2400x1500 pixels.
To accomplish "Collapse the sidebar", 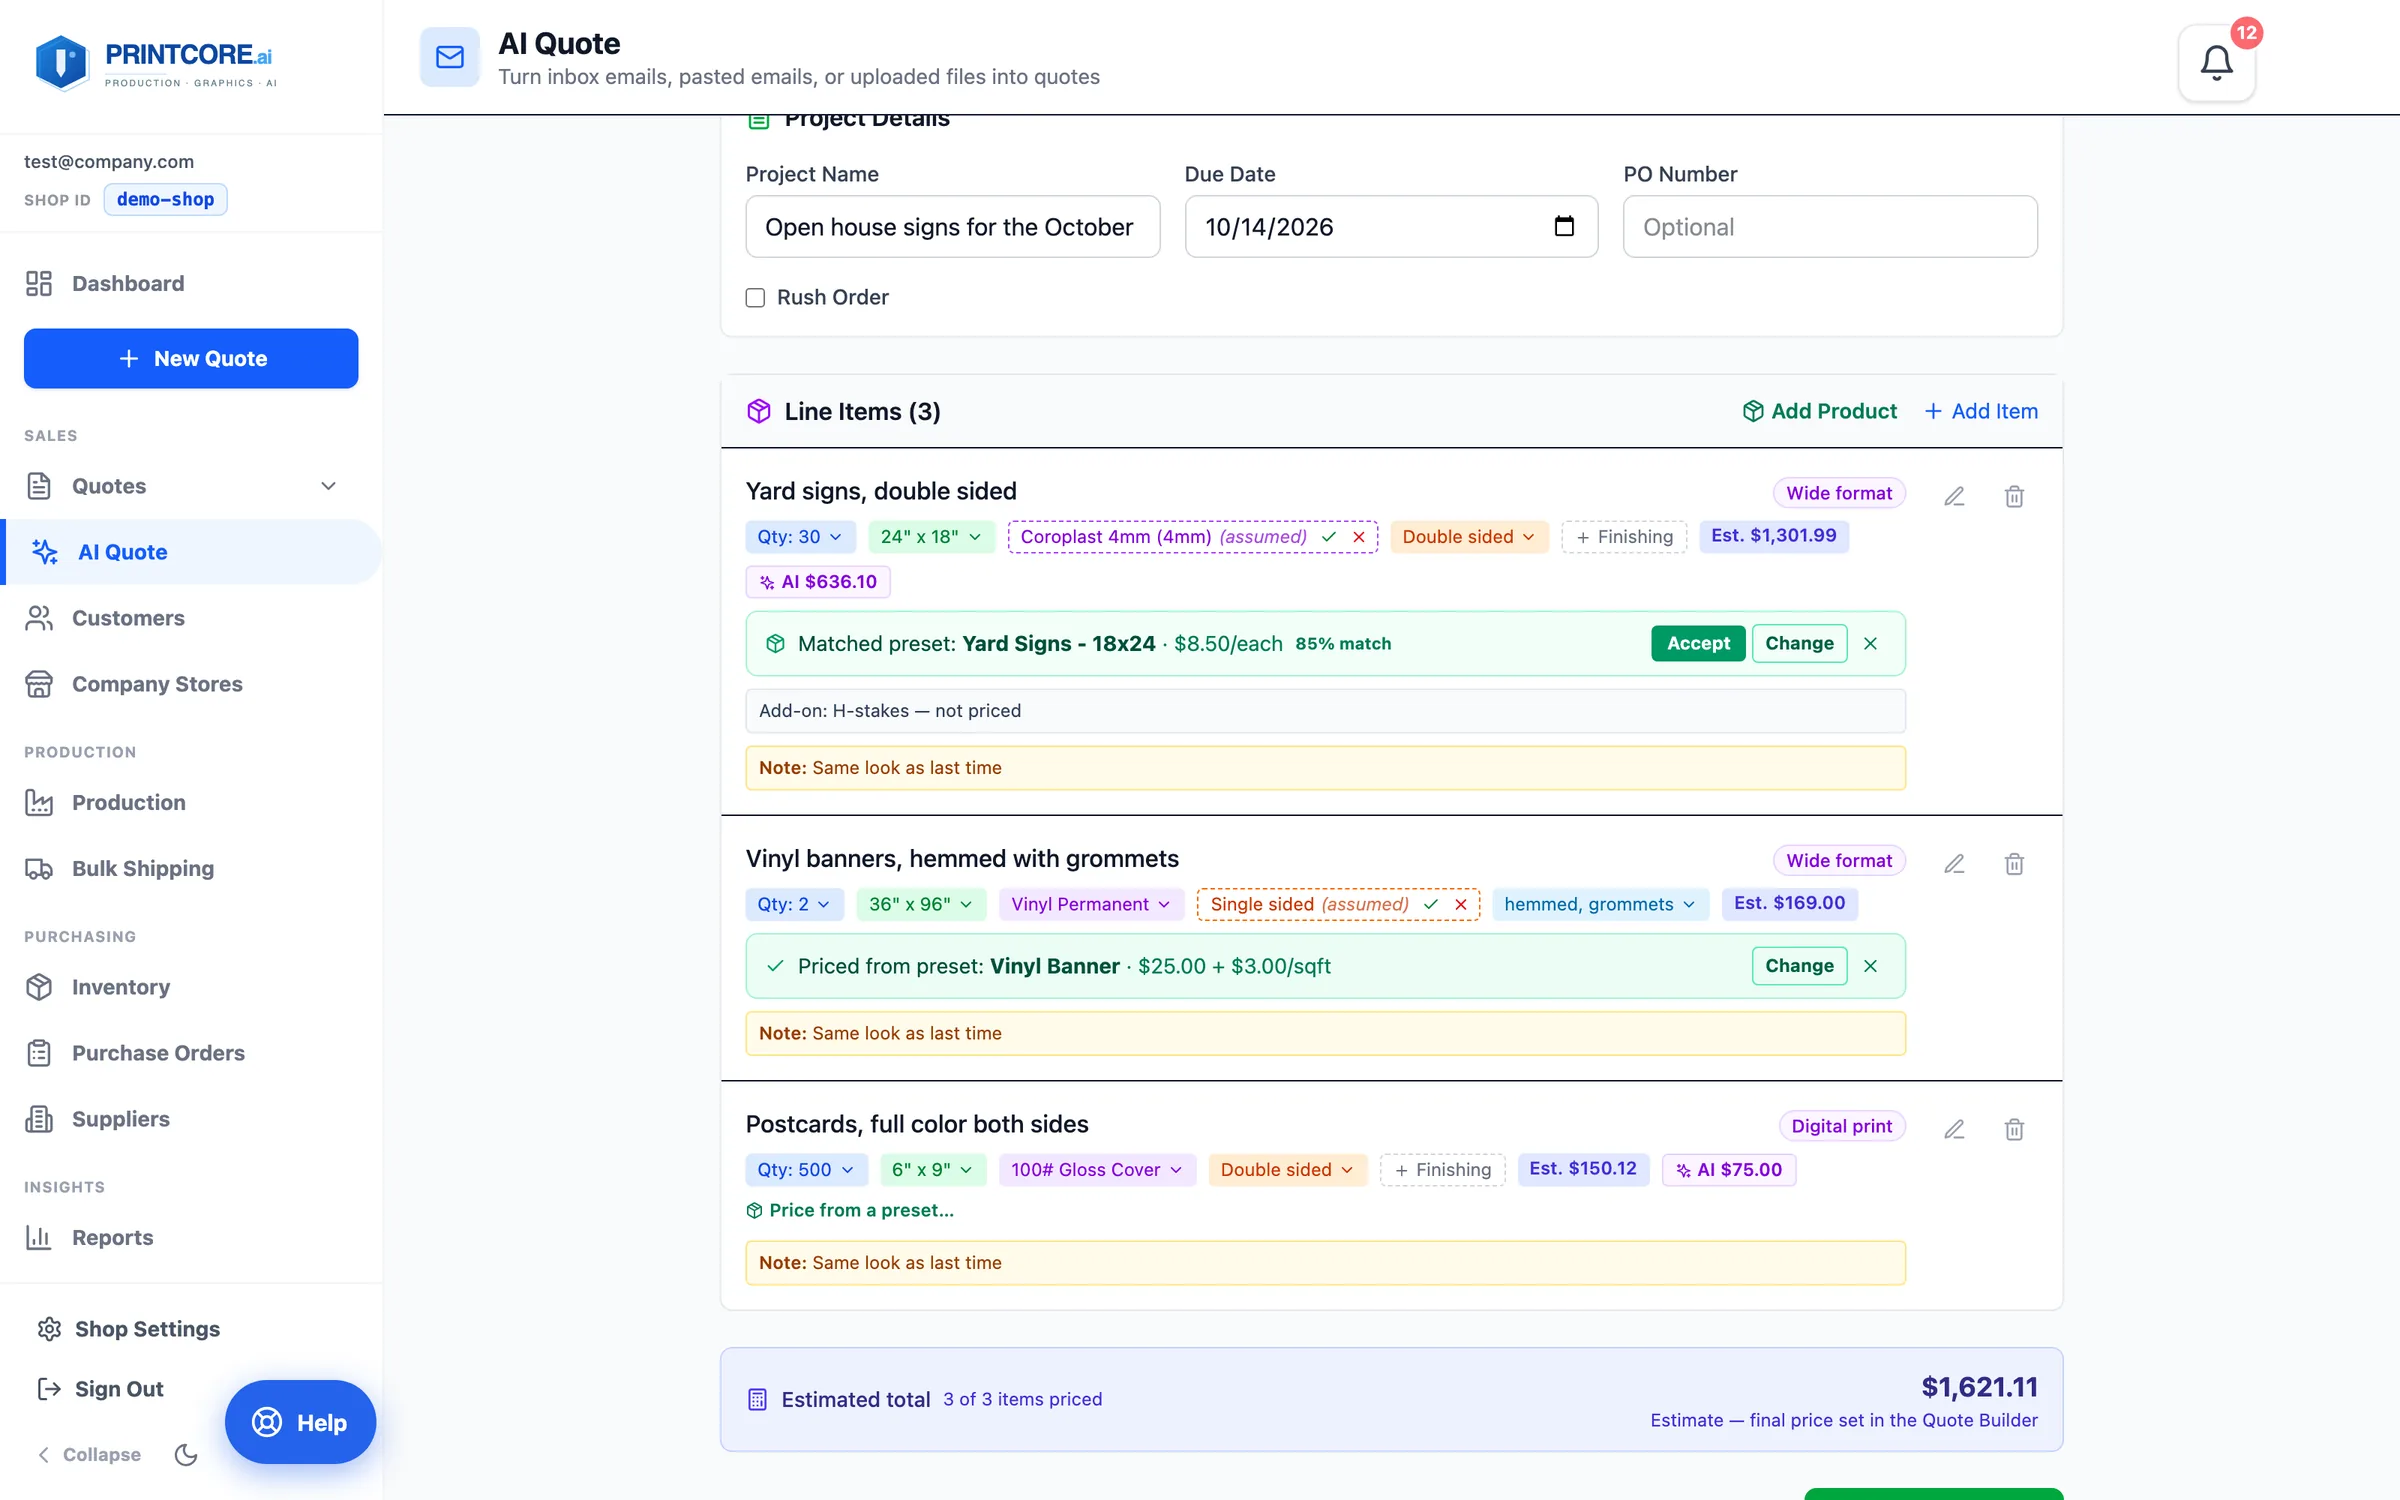I will coord(89,1454).
